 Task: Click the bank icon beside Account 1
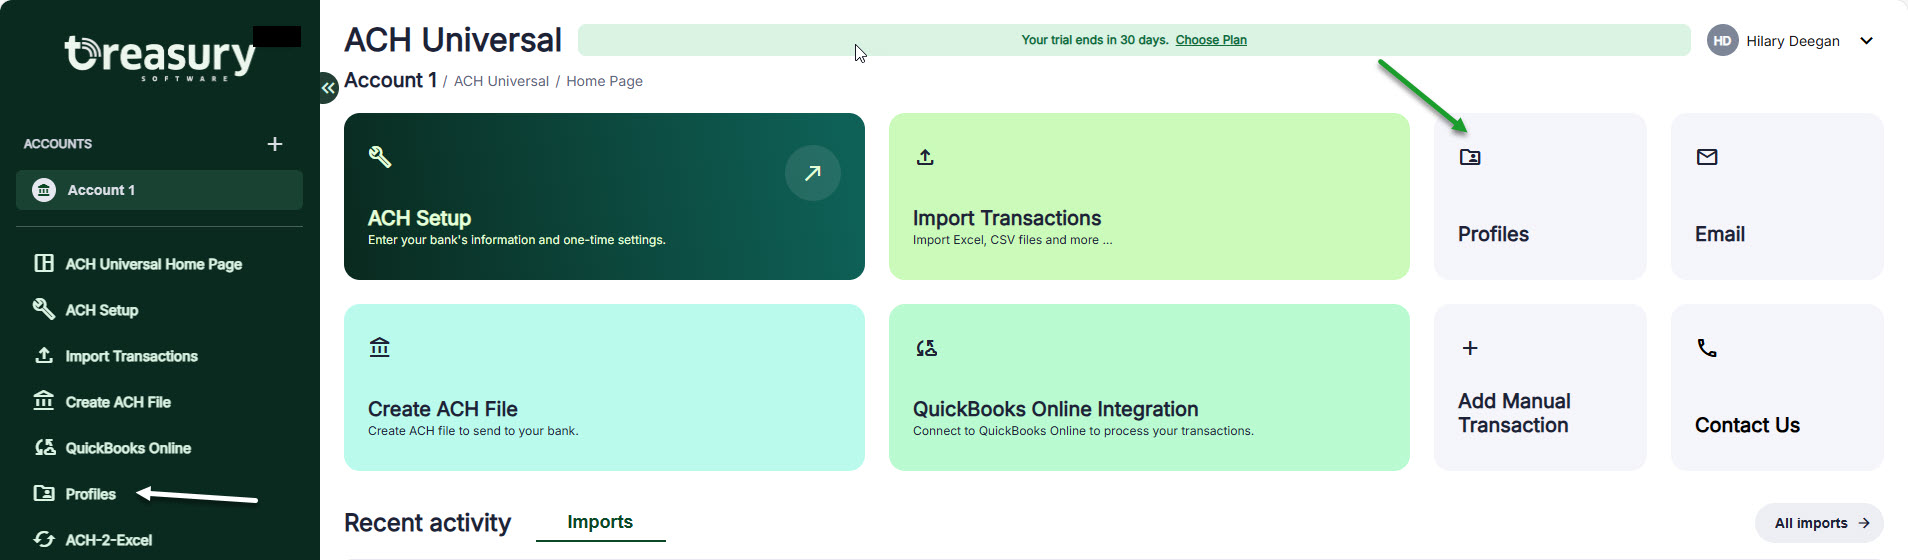point(44,190)
